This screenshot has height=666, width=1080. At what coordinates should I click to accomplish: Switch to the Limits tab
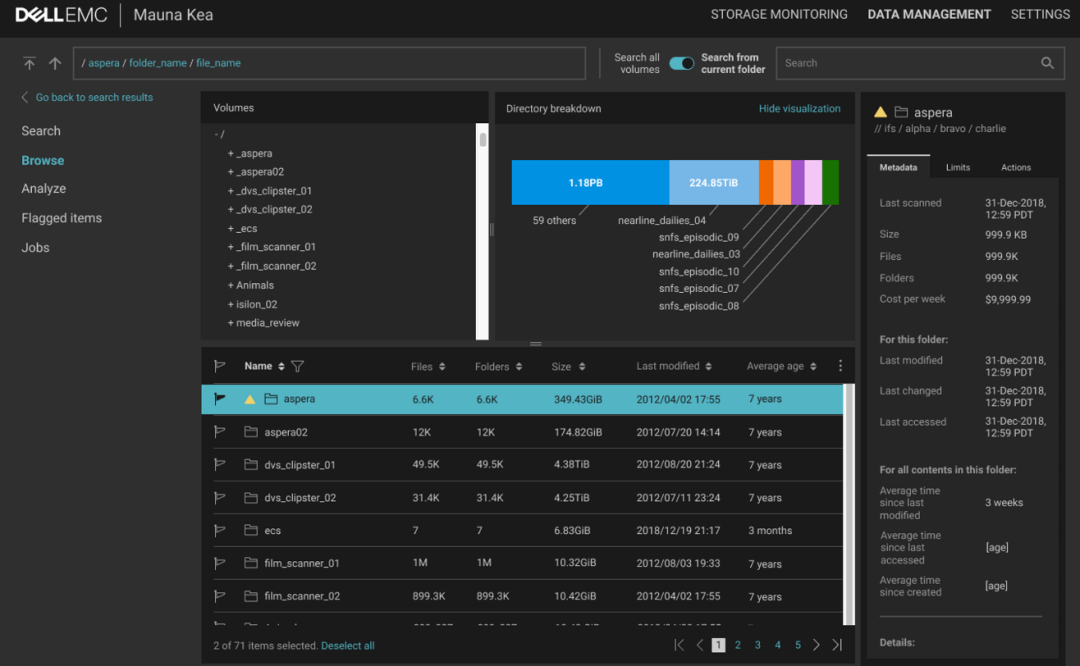[957, 168]
